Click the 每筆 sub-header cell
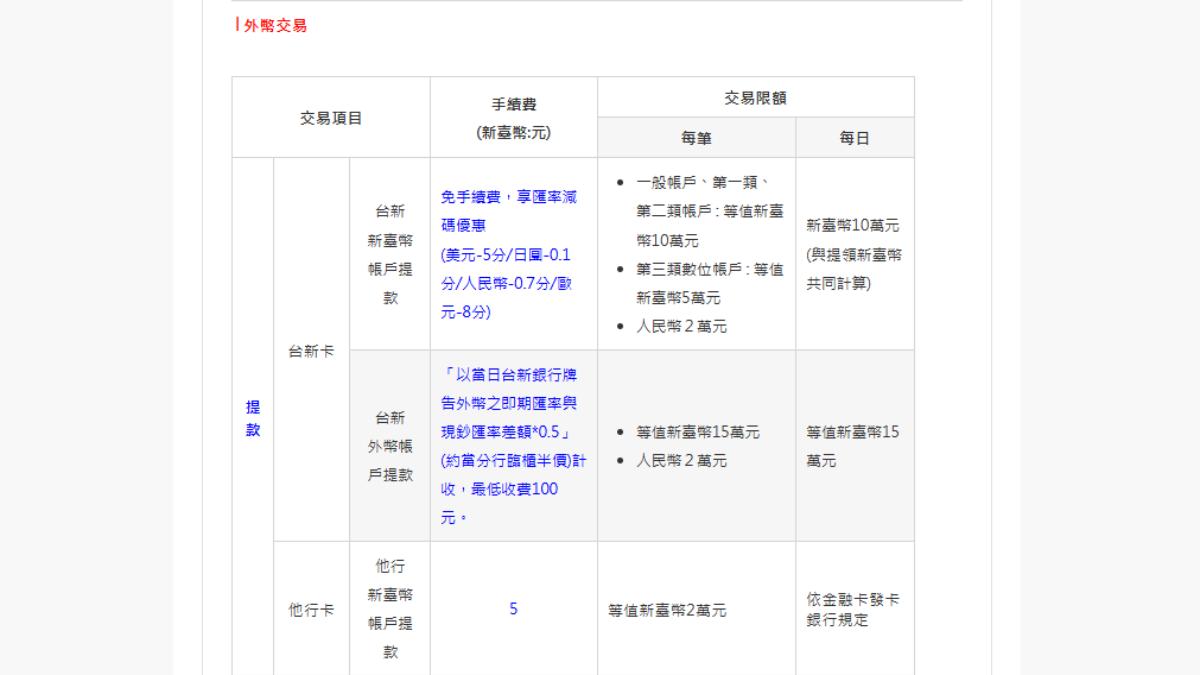 (697, 138)
